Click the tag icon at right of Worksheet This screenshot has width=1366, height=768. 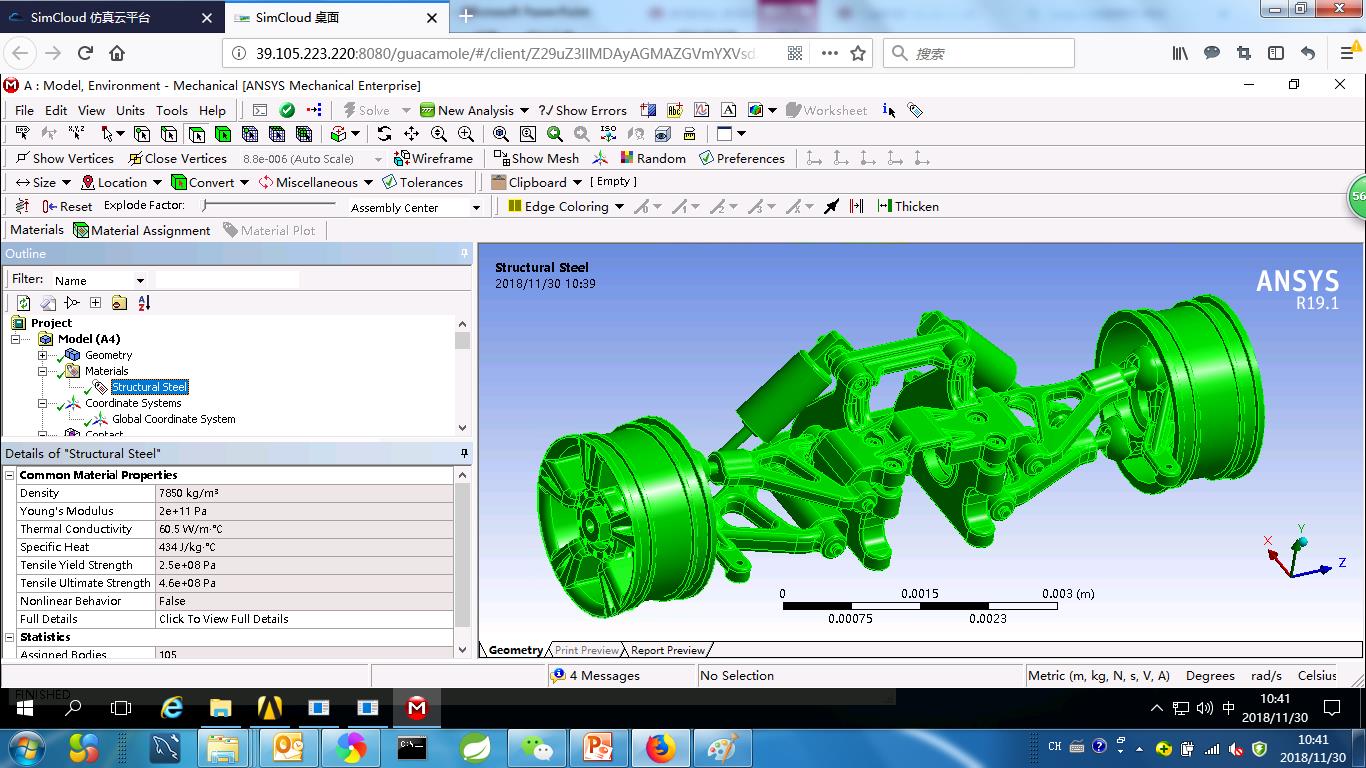click(x=915, y=110)
